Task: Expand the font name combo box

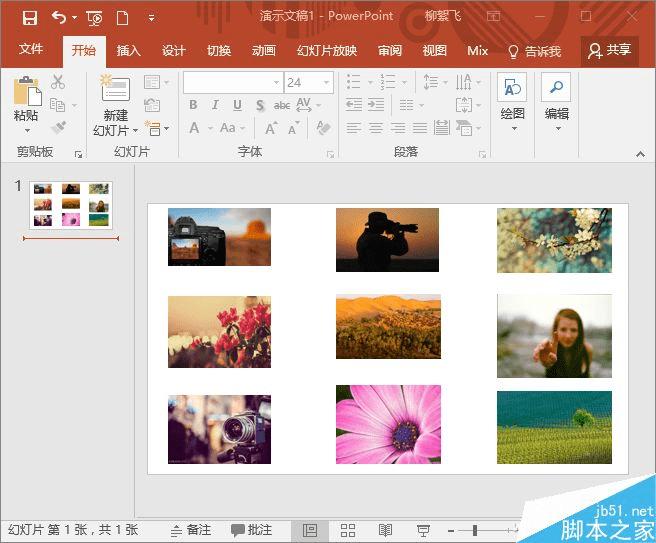Action: pos(276,82)
